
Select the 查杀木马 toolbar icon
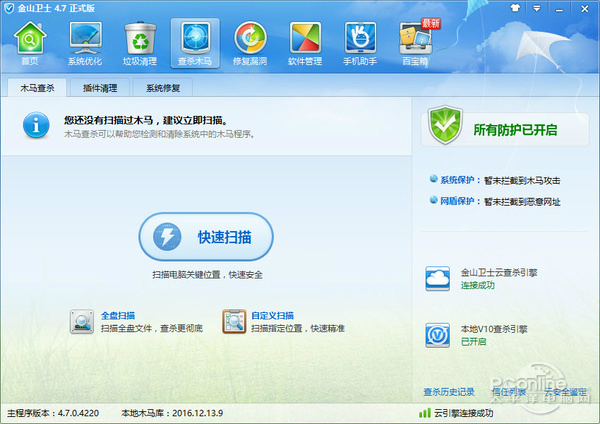click(195, 43)
